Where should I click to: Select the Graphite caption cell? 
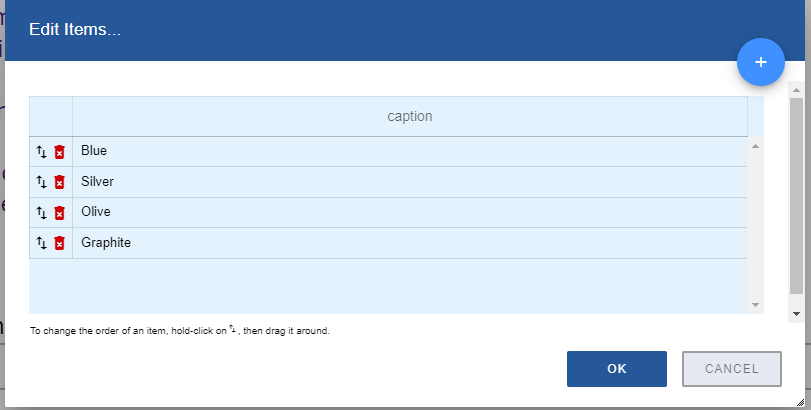click(x=409, y=243)
